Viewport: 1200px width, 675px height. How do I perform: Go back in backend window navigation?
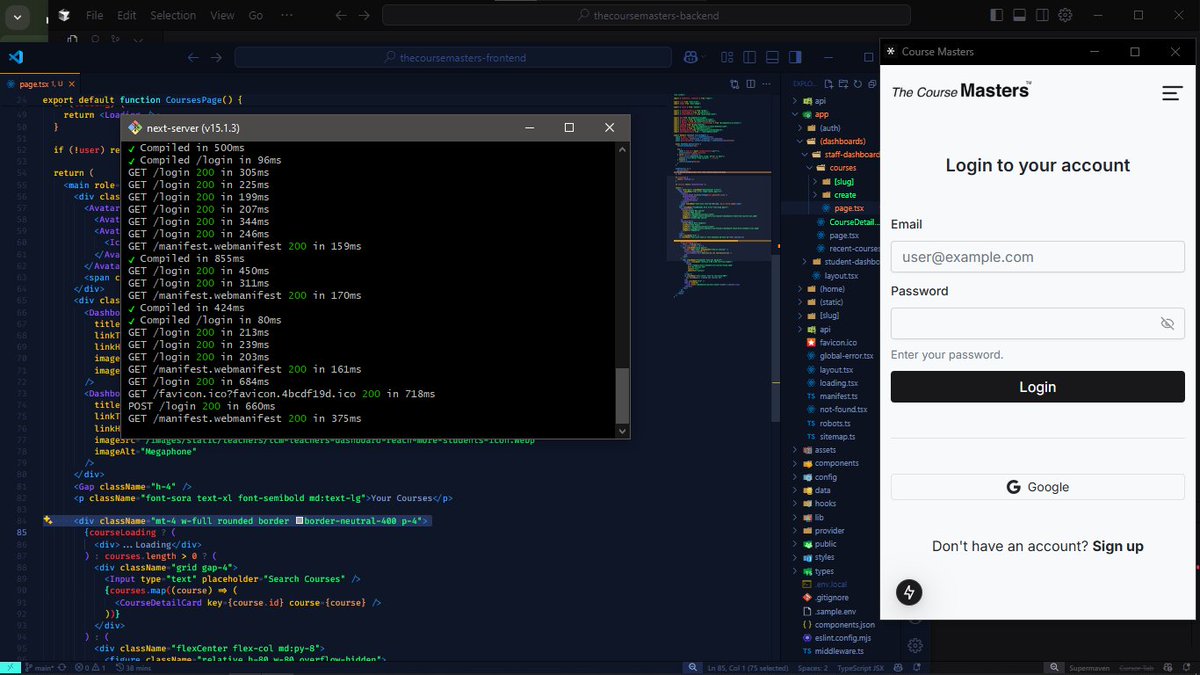[342, 15]
